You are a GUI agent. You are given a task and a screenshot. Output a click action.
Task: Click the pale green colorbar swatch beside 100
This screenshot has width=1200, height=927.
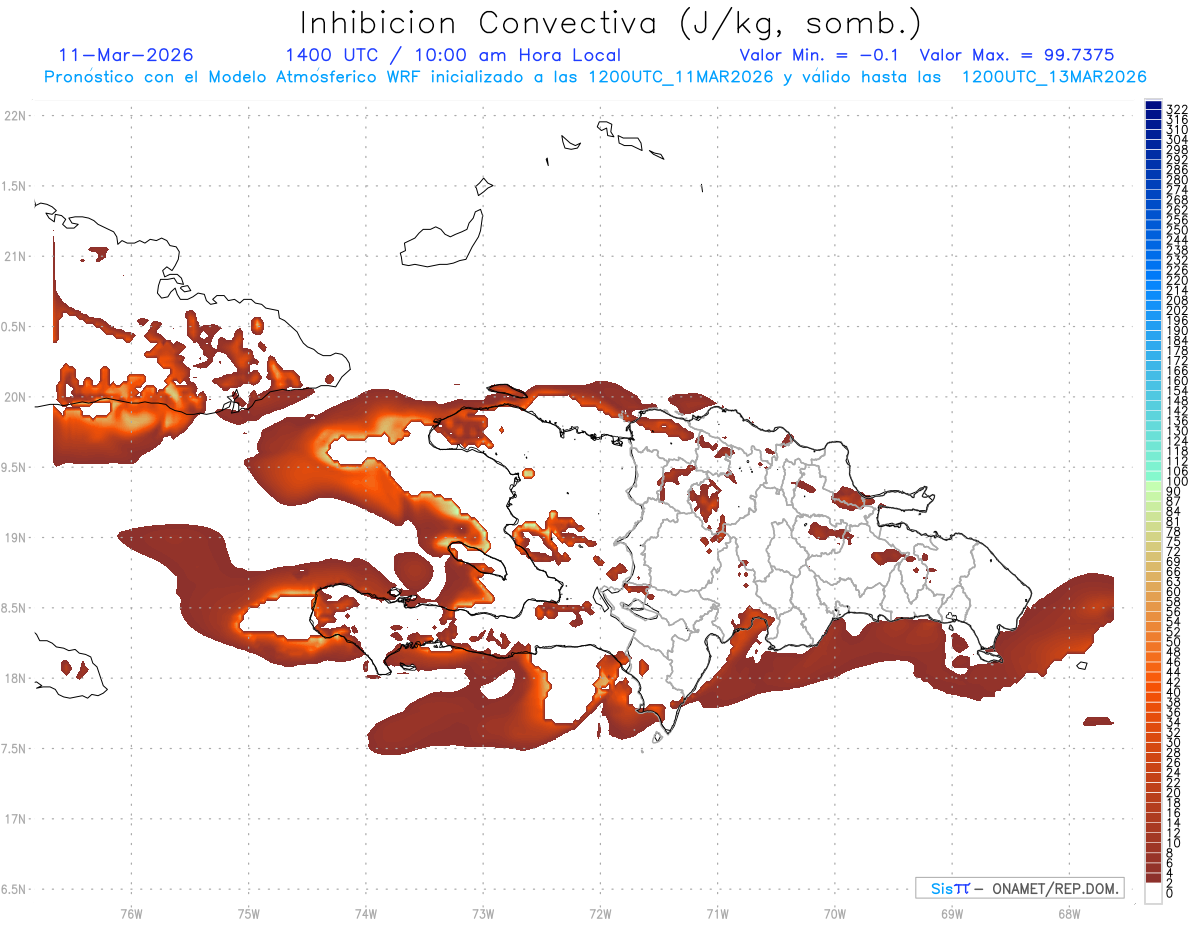(1153, 484)
